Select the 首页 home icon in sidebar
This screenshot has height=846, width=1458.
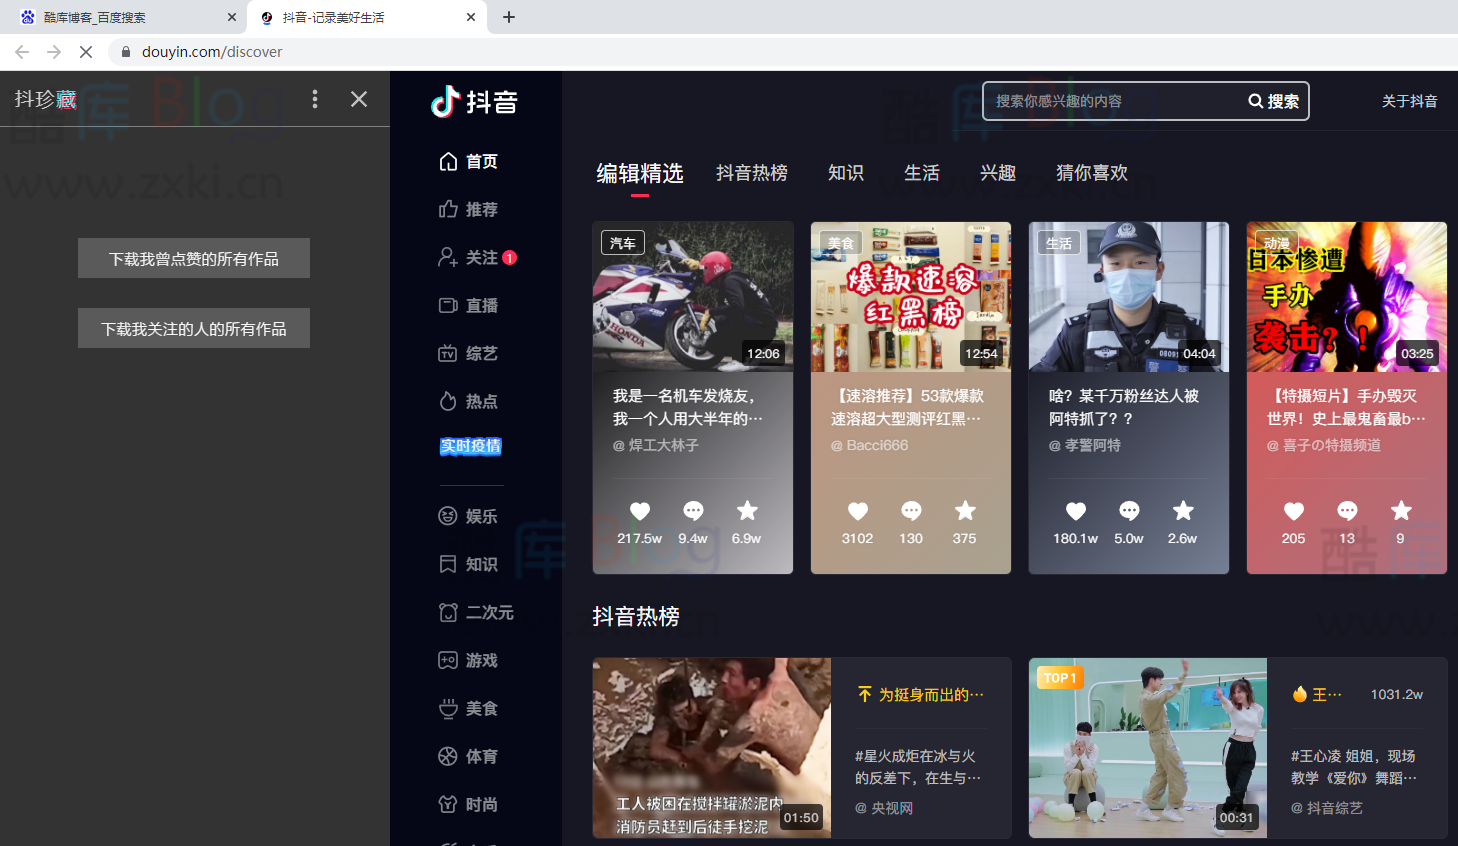coord(446,161)
